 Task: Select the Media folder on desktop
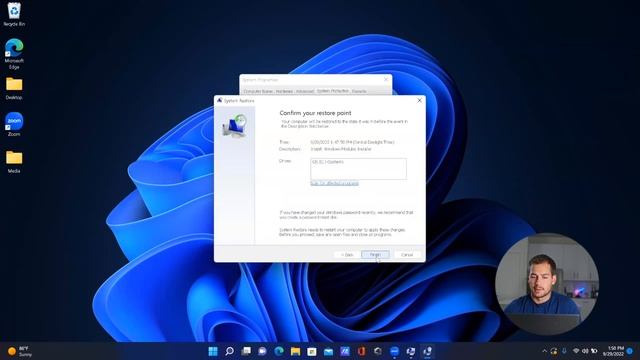[14, 162]
